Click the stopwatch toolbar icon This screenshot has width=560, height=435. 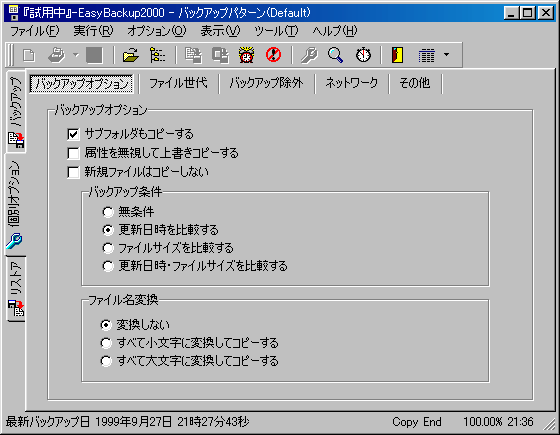(x=363, y=55)
